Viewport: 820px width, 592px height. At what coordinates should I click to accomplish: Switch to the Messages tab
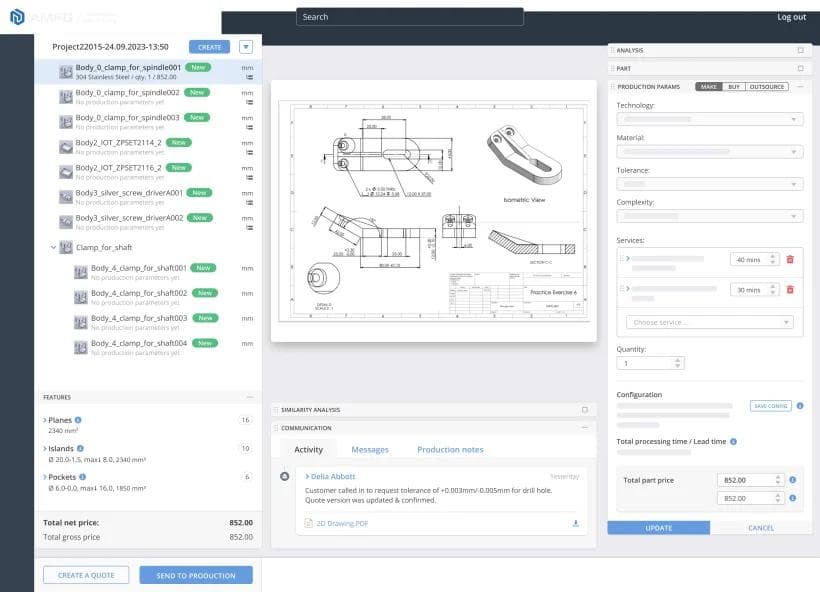(370, 449)
